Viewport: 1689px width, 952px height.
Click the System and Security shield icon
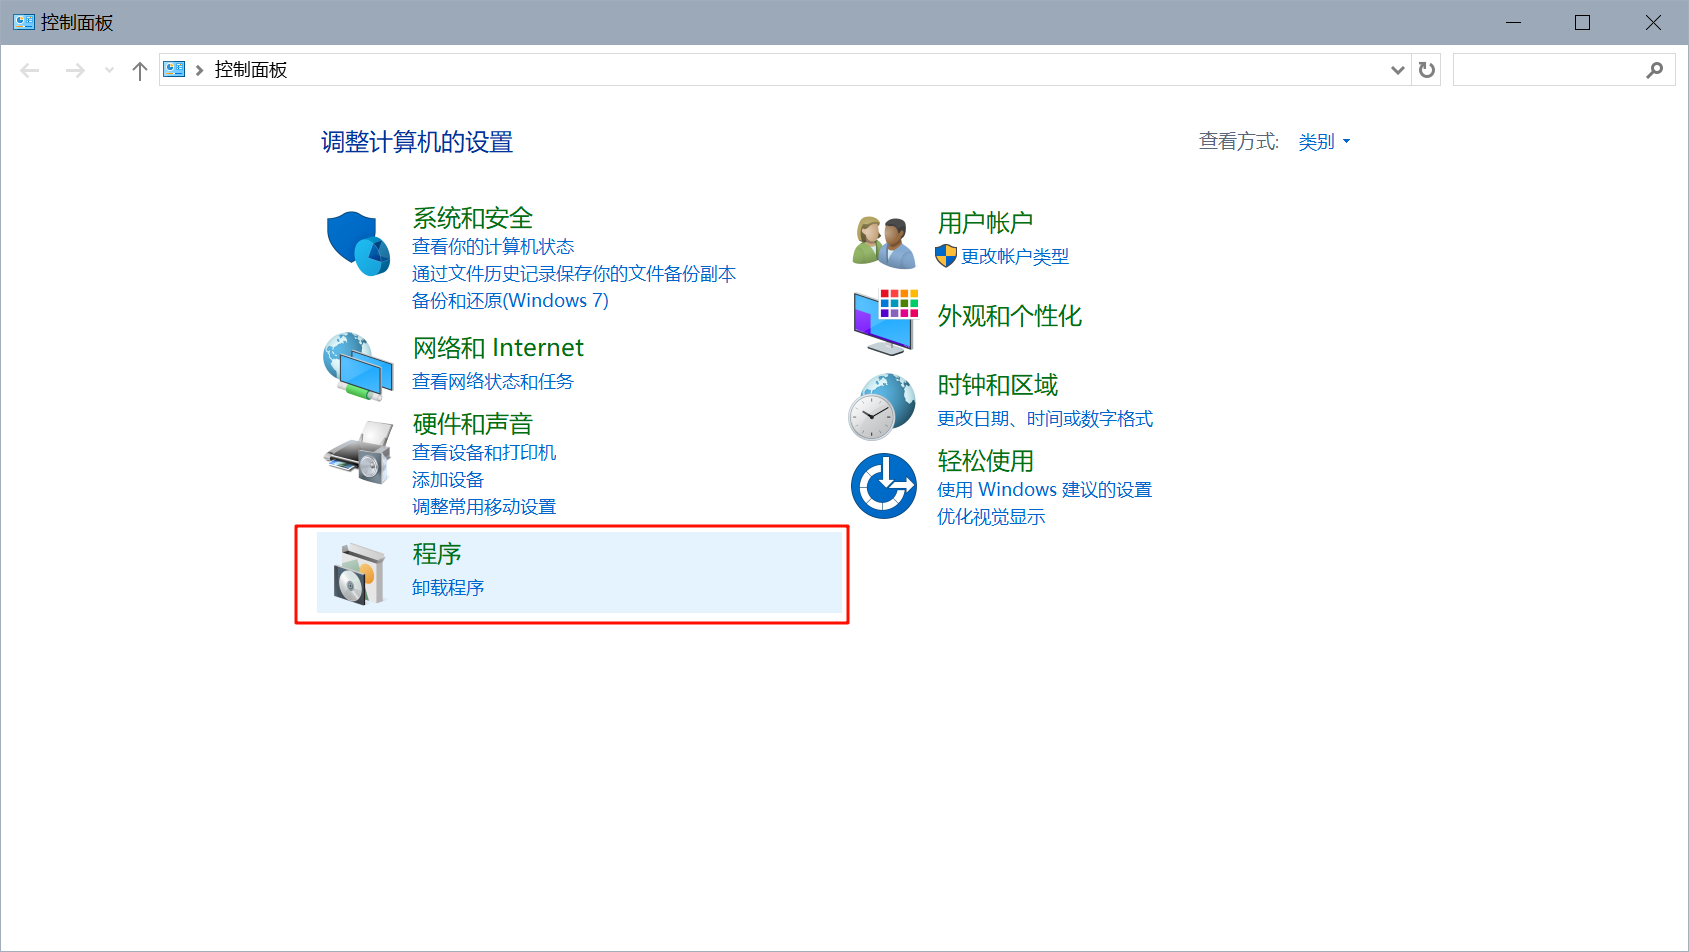(357, 243)
